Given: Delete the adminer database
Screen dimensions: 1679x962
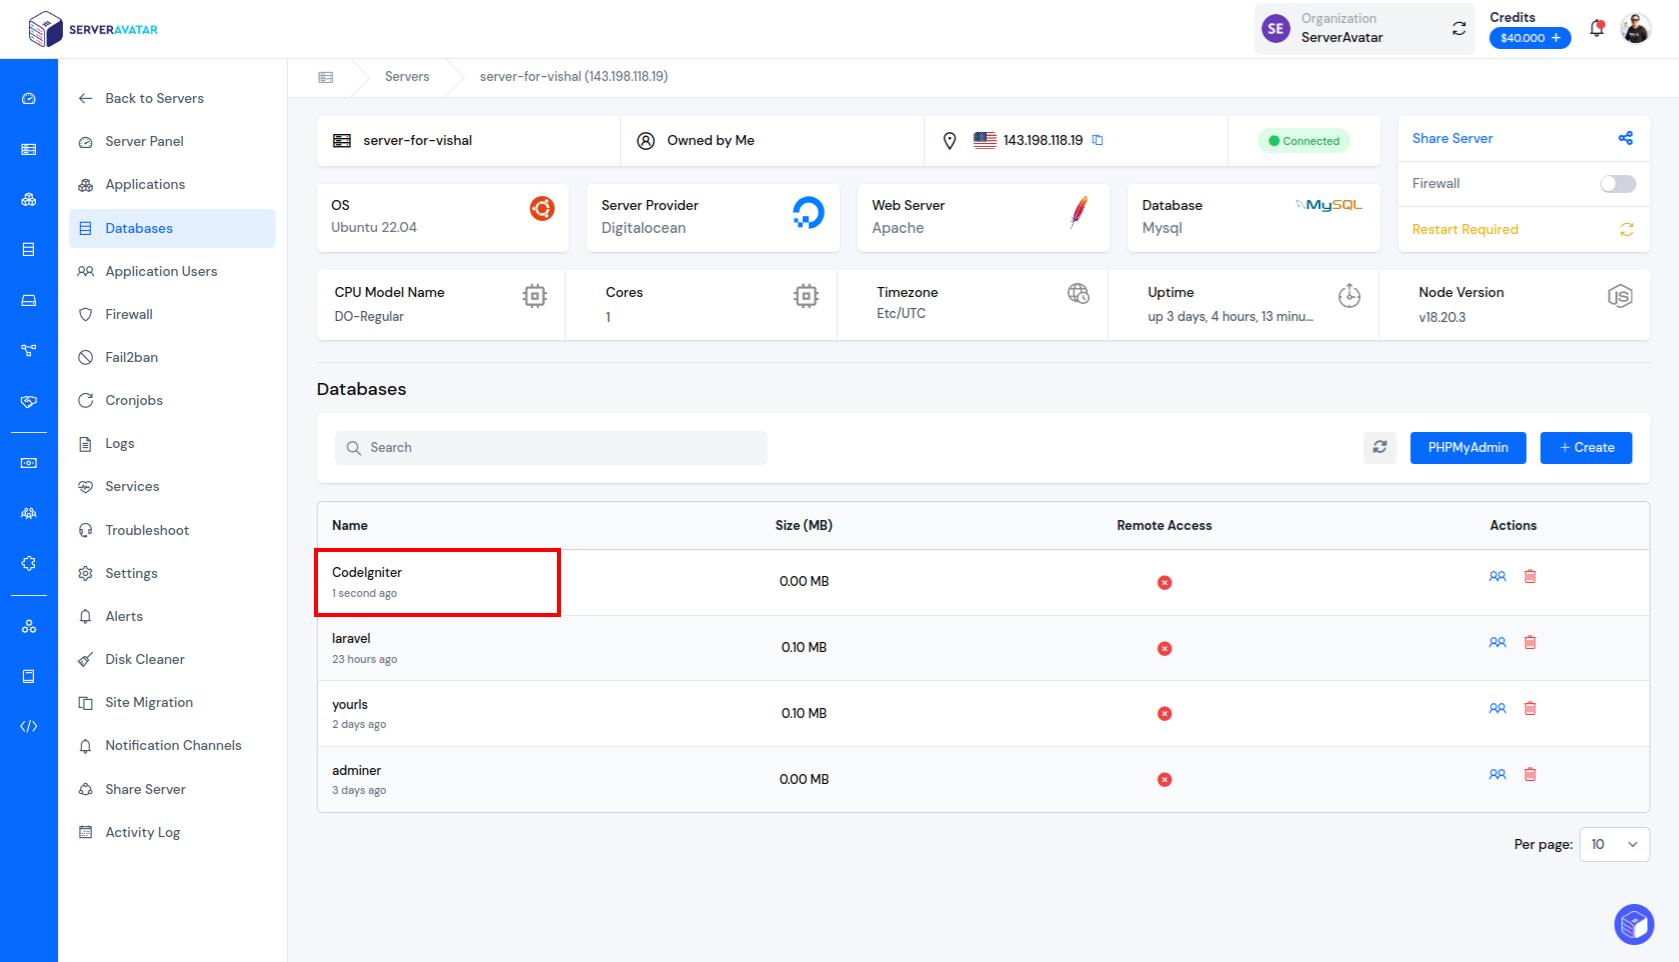Looking at the screenshot, I should point(1530,775).
